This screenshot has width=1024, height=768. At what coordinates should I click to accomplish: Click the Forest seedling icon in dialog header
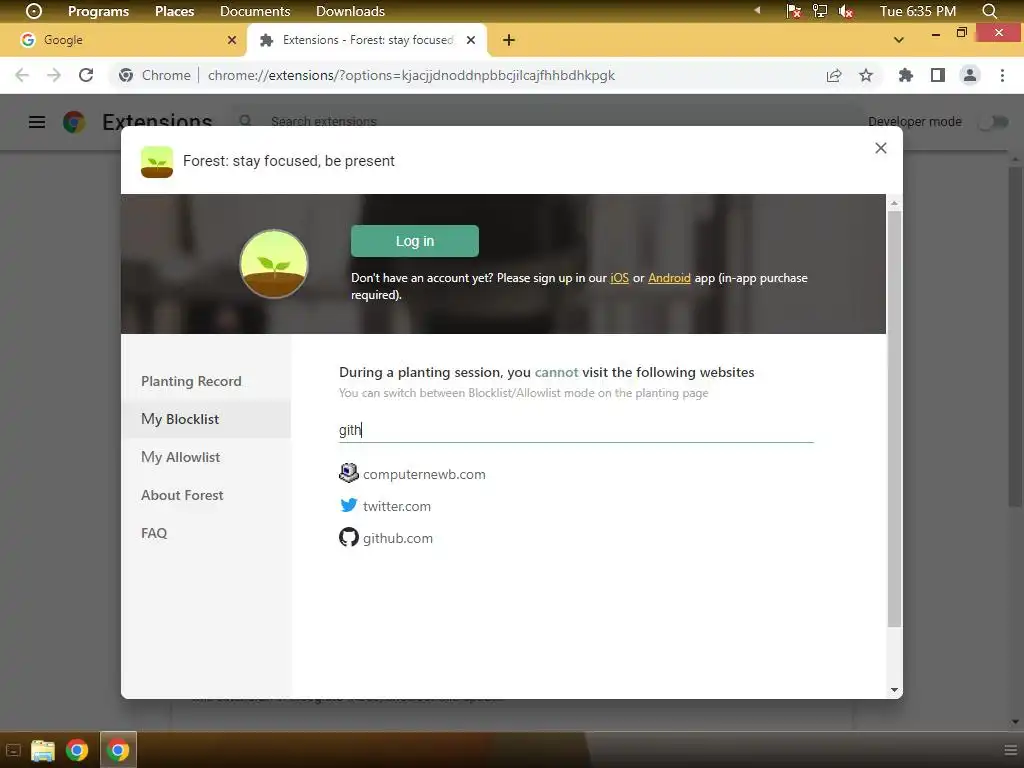(157, 161)
